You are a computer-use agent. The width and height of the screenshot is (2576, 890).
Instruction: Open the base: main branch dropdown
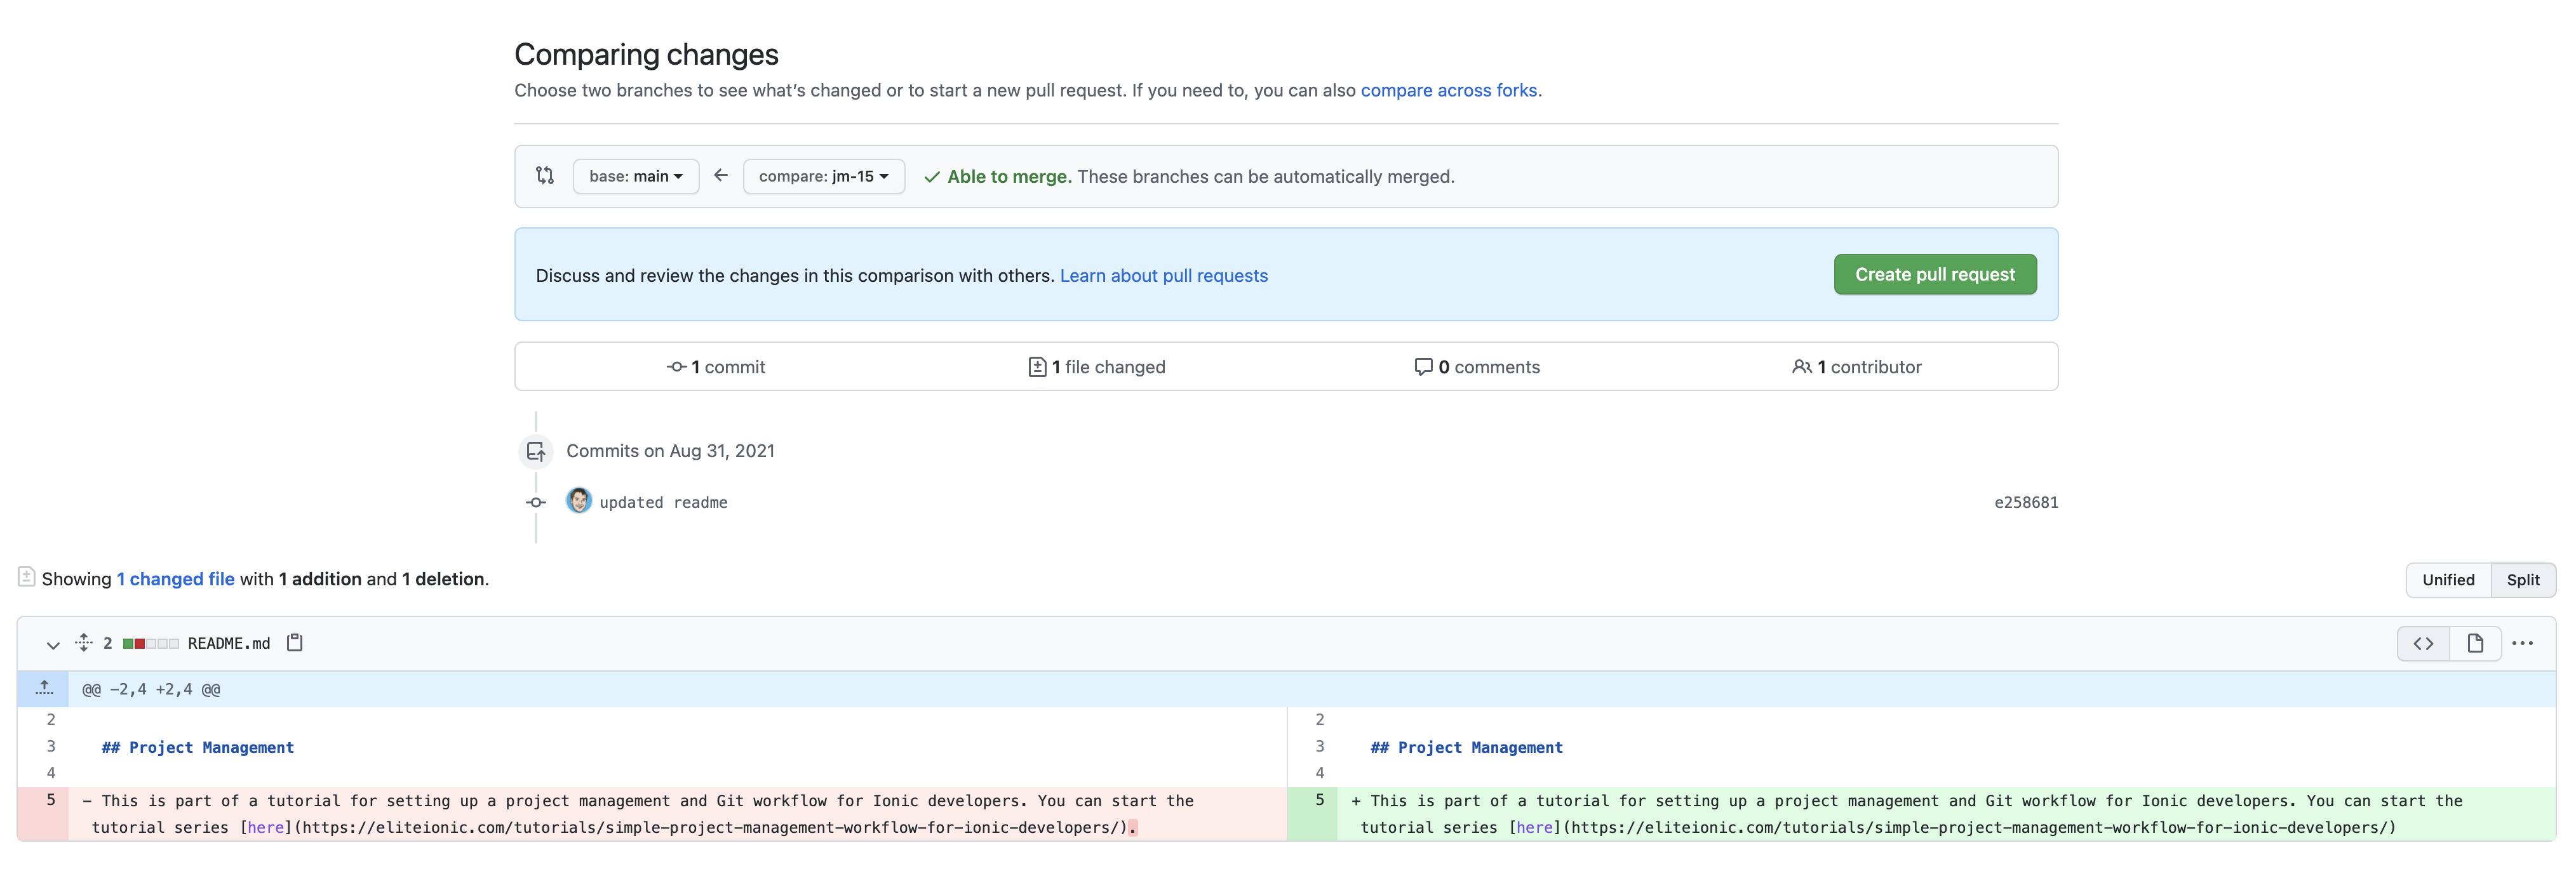pos(636,176)
